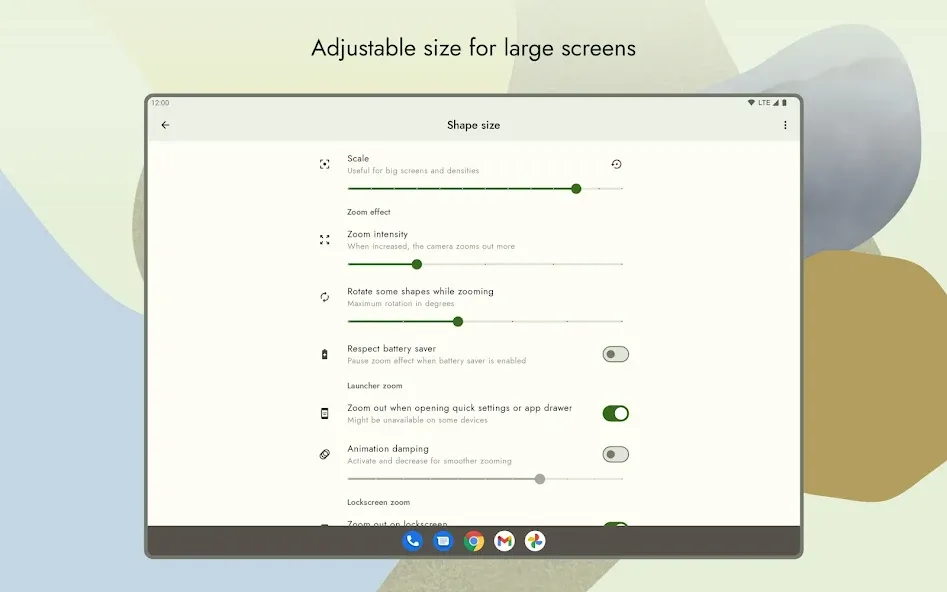947x592 pixels.
Task: Turn on Animation damping toggle
Action: pyautogui.click(x=615, y=454)
